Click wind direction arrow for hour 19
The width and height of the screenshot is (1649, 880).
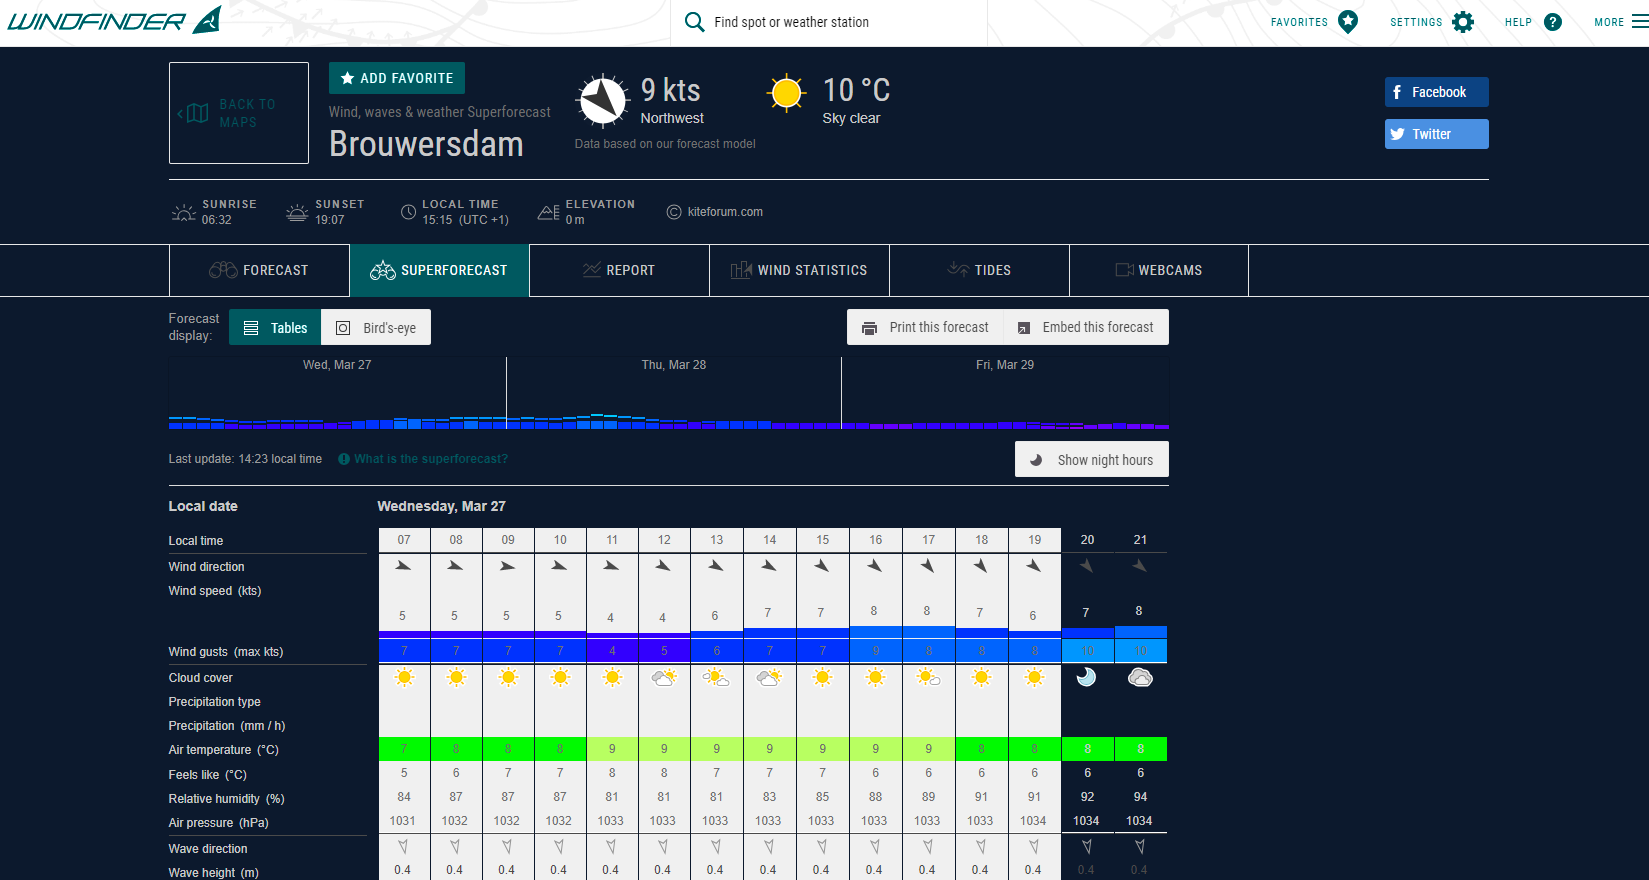pos(1034,566)
